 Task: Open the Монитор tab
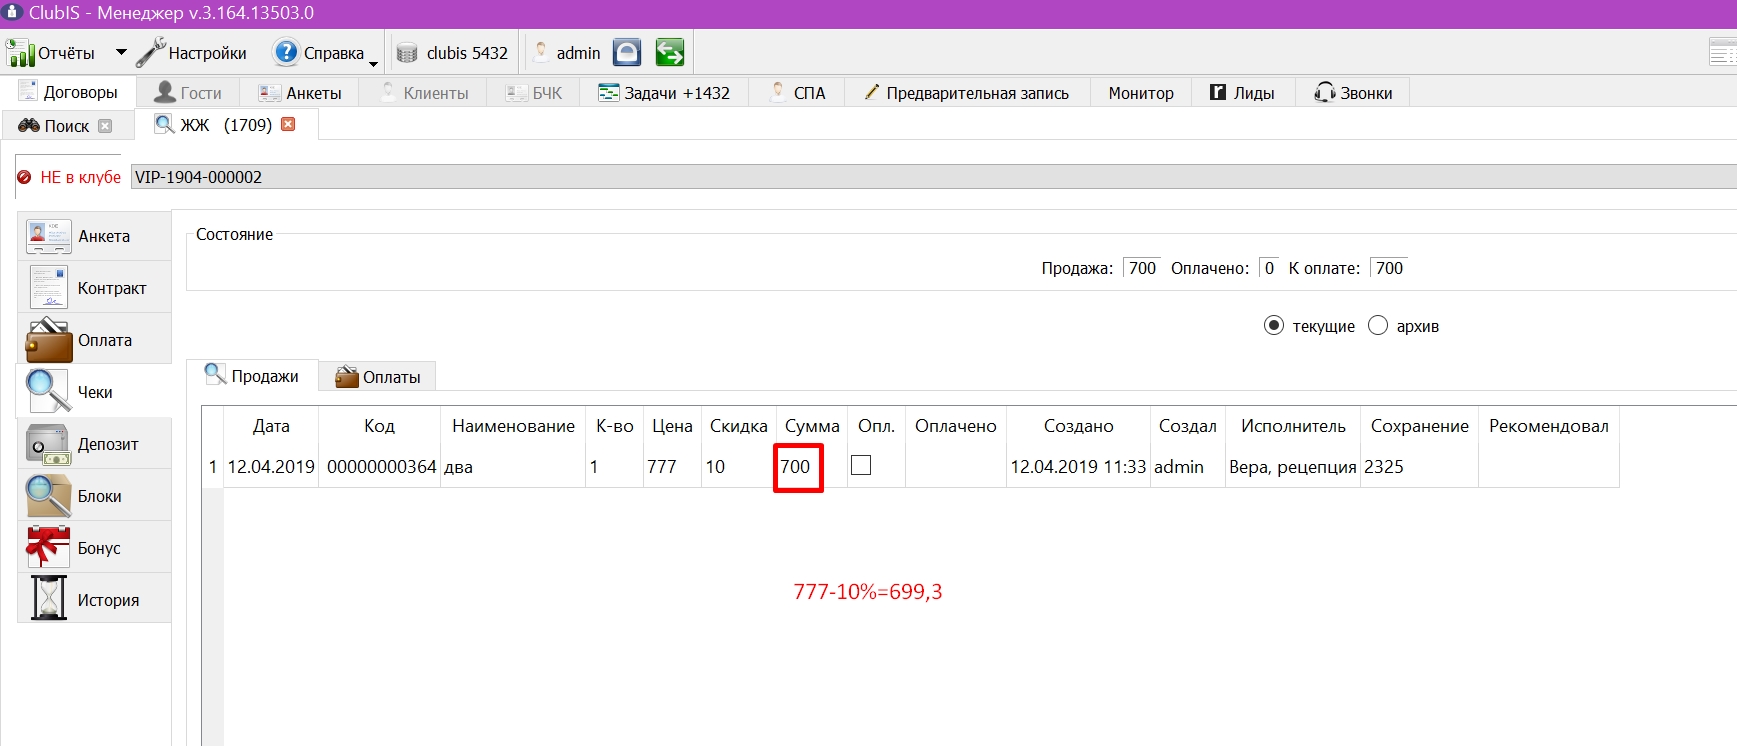[x=1141, y=92]
